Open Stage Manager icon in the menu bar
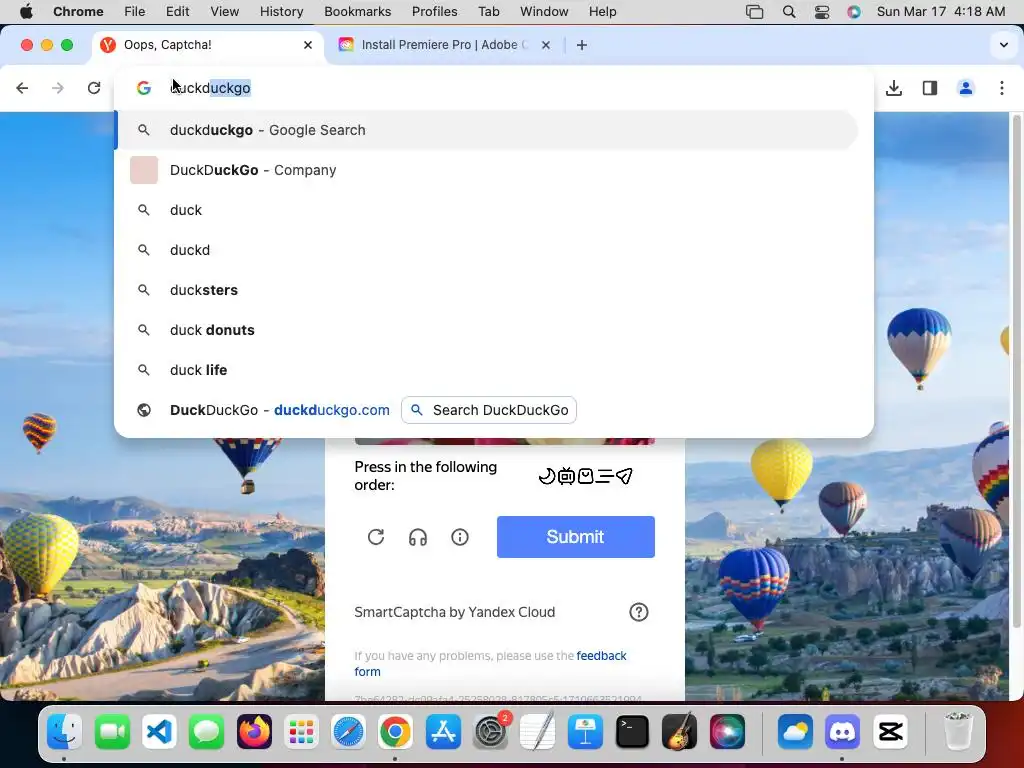Image resolution: width=1024 pixels, height=768 pixels. coord(754,12)
